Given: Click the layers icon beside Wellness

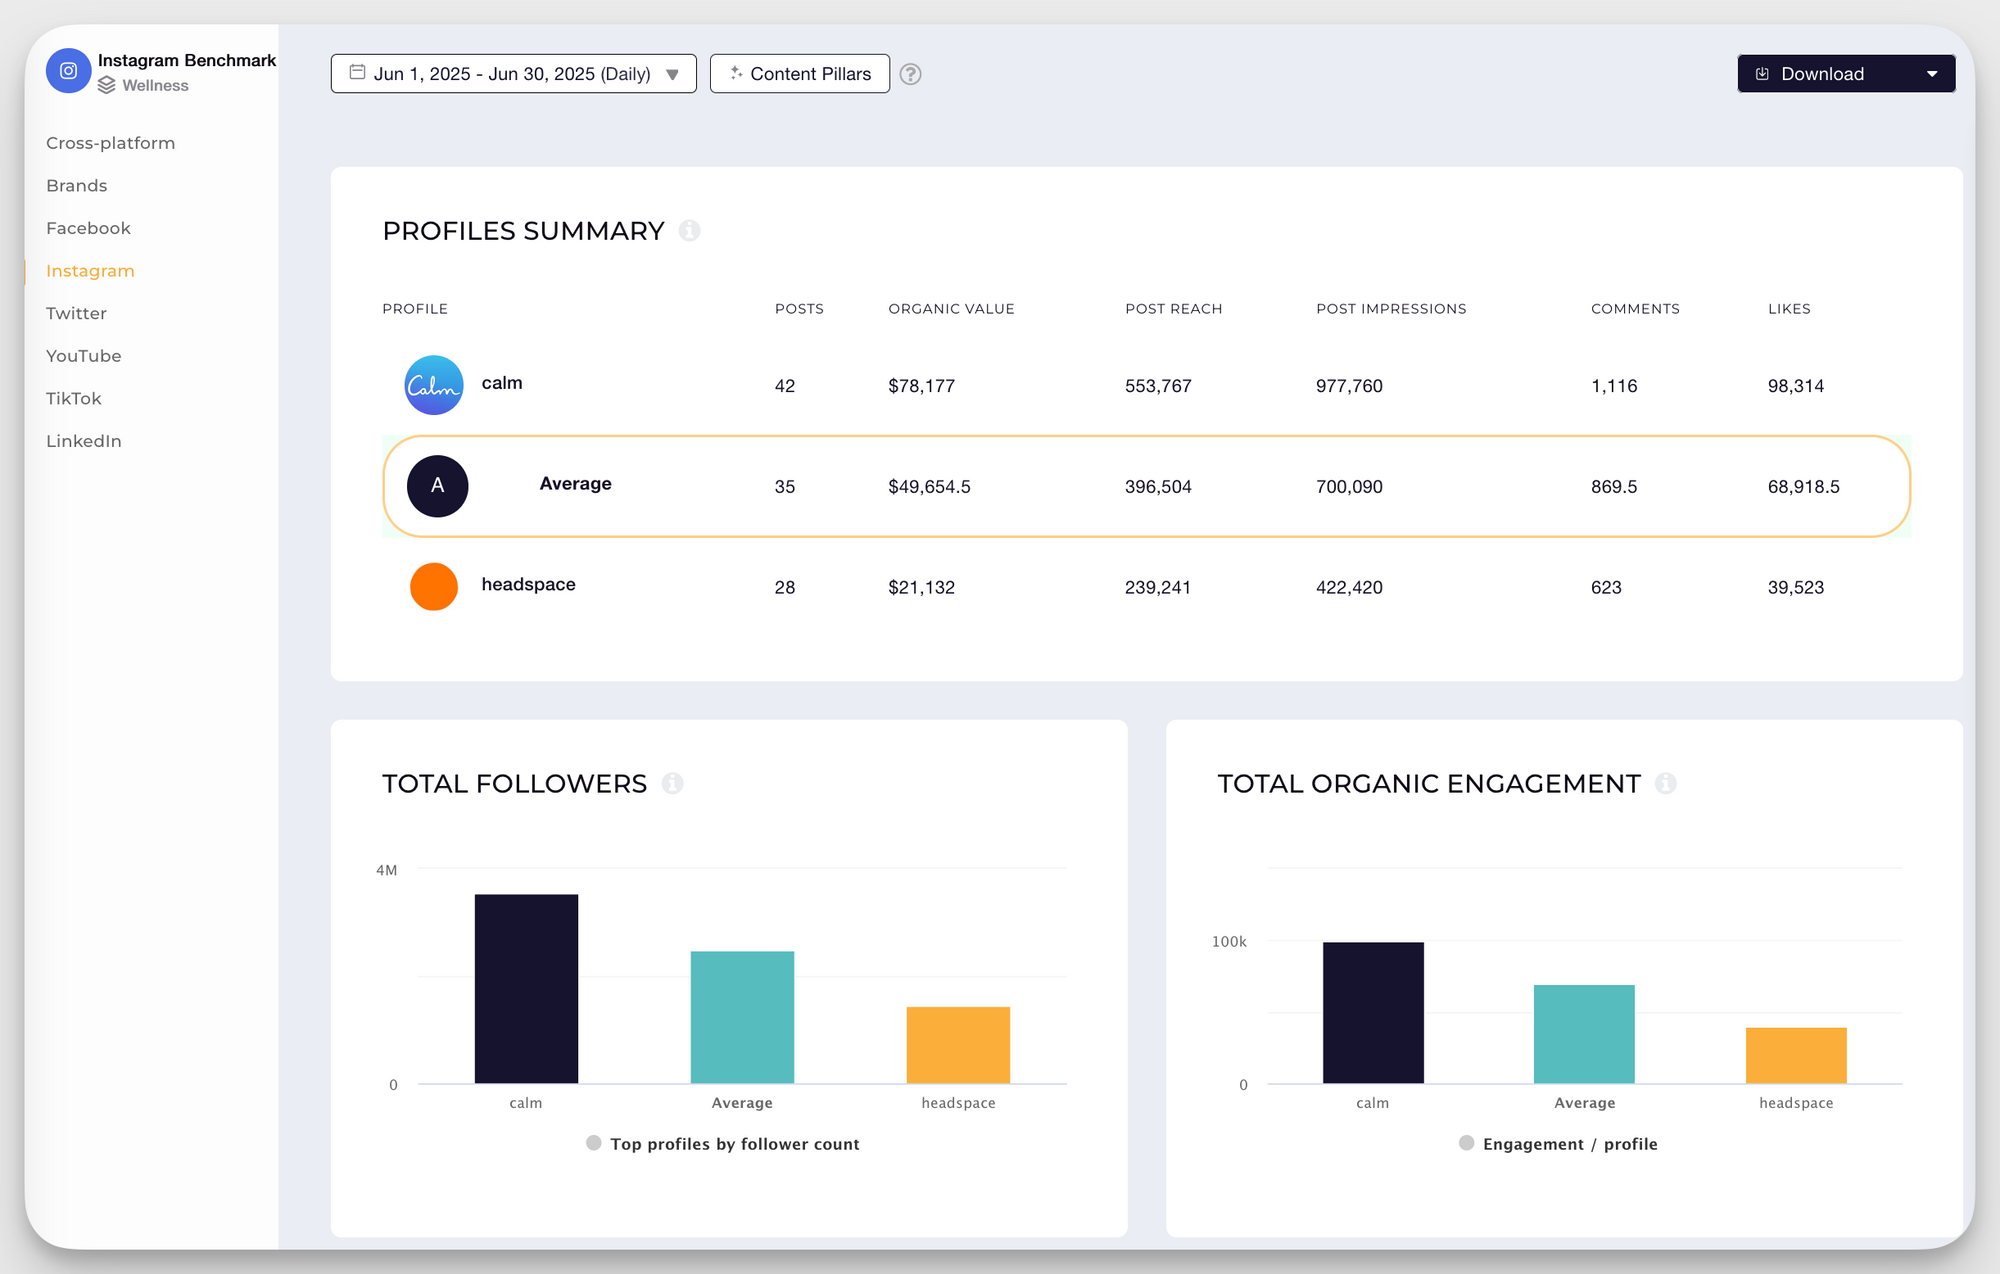Looking at the screenshot, I should tap(106, 86).
